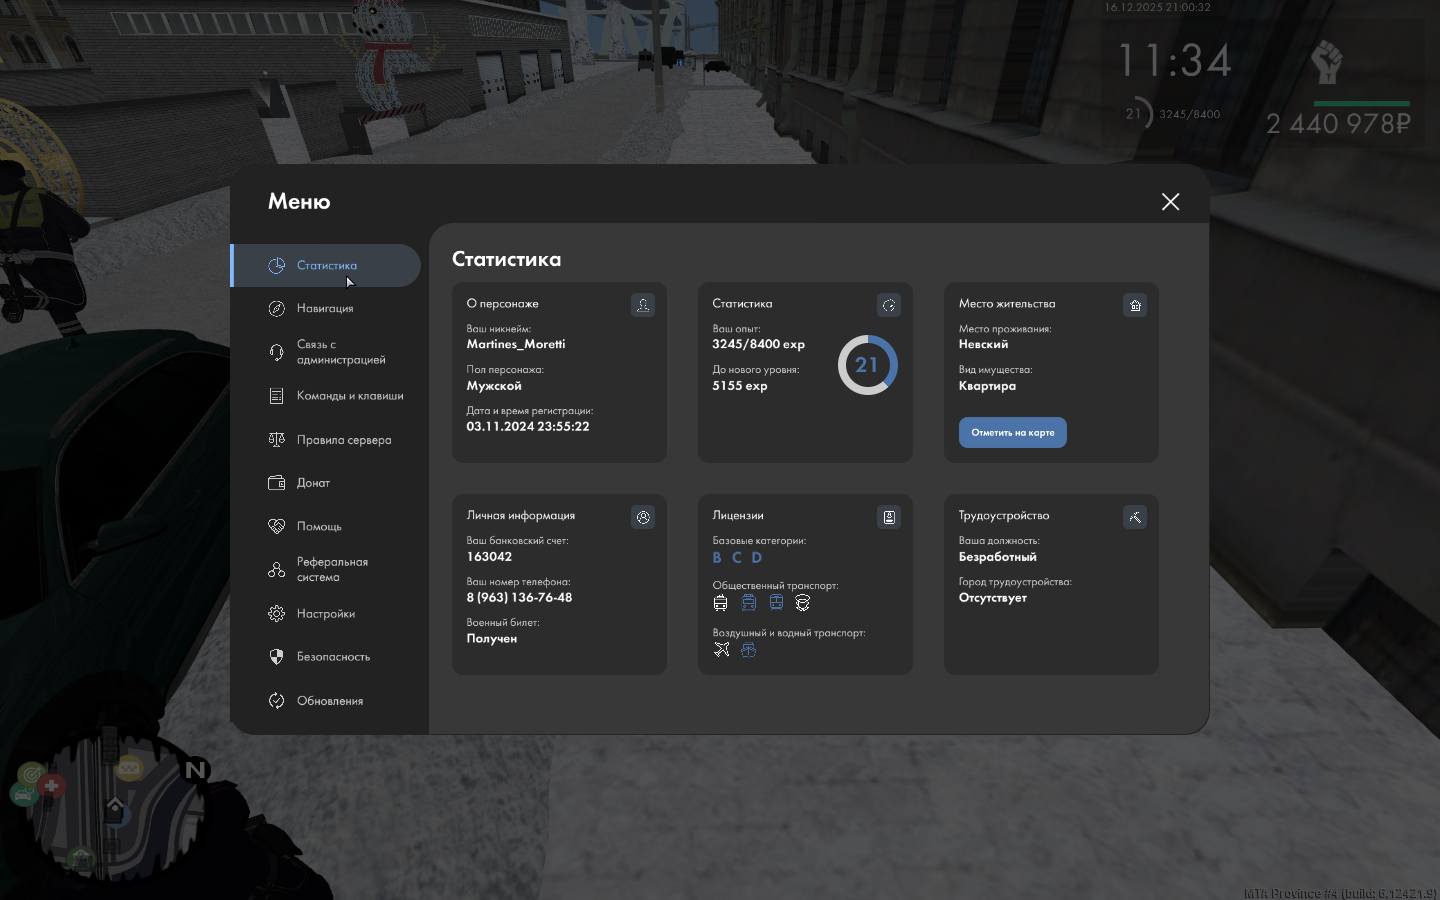Click the blue train license icon
Image resolution: width=1440 pixels, height=900 pixels.
click(x=776, y=602)
